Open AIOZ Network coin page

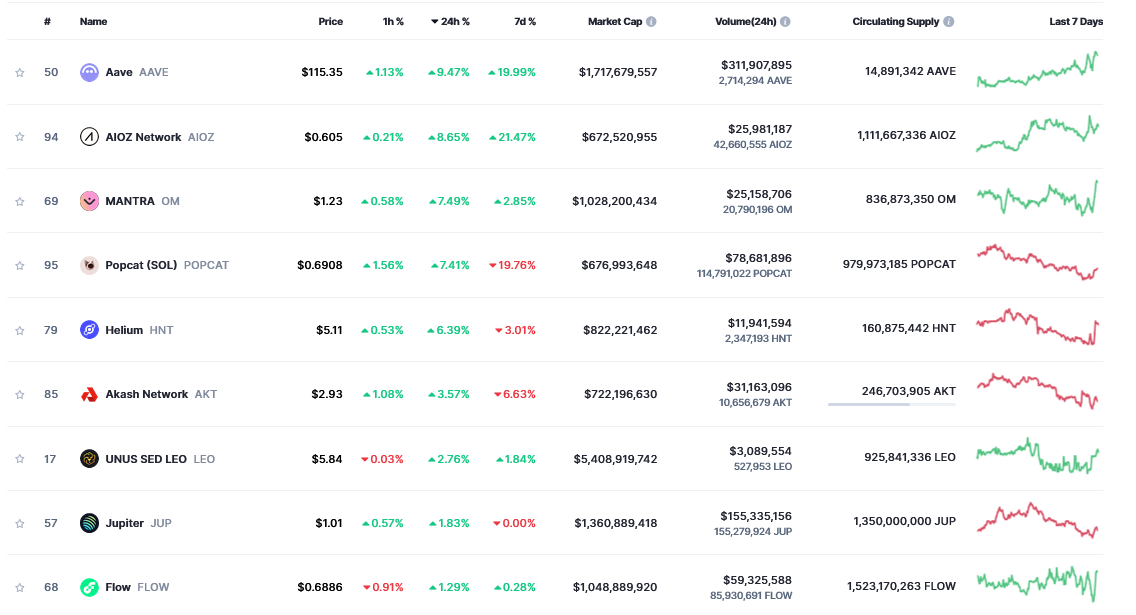[x=160, y=137]
